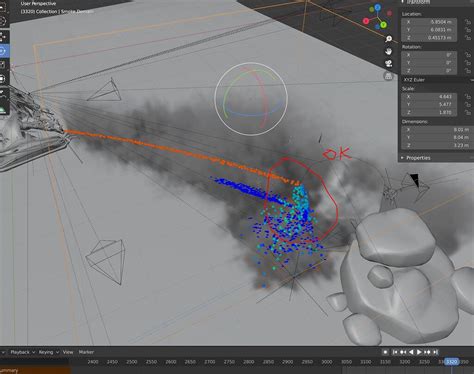
Task: Click the Location X value field
Action: (429, 22)
